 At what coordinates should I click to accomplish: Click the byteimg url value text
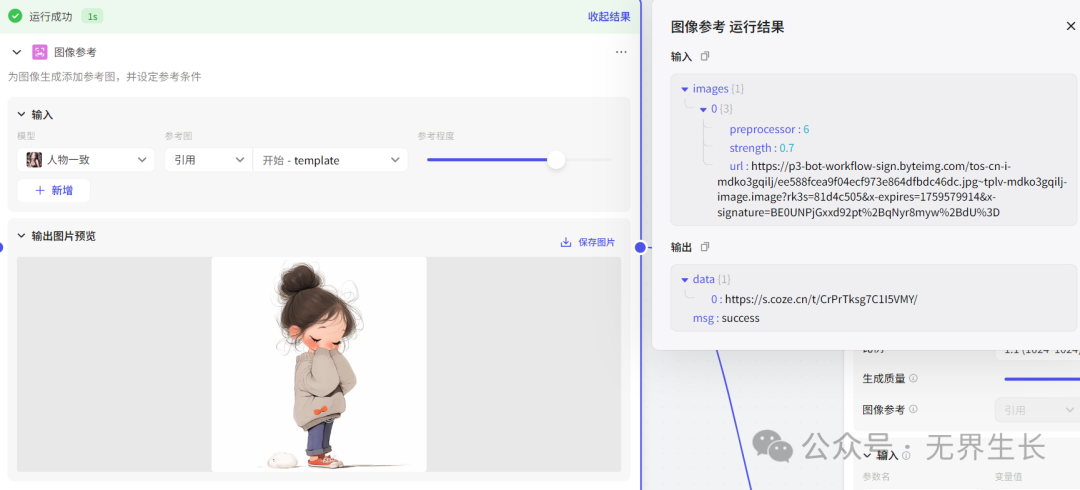click(x=893, y=190)
